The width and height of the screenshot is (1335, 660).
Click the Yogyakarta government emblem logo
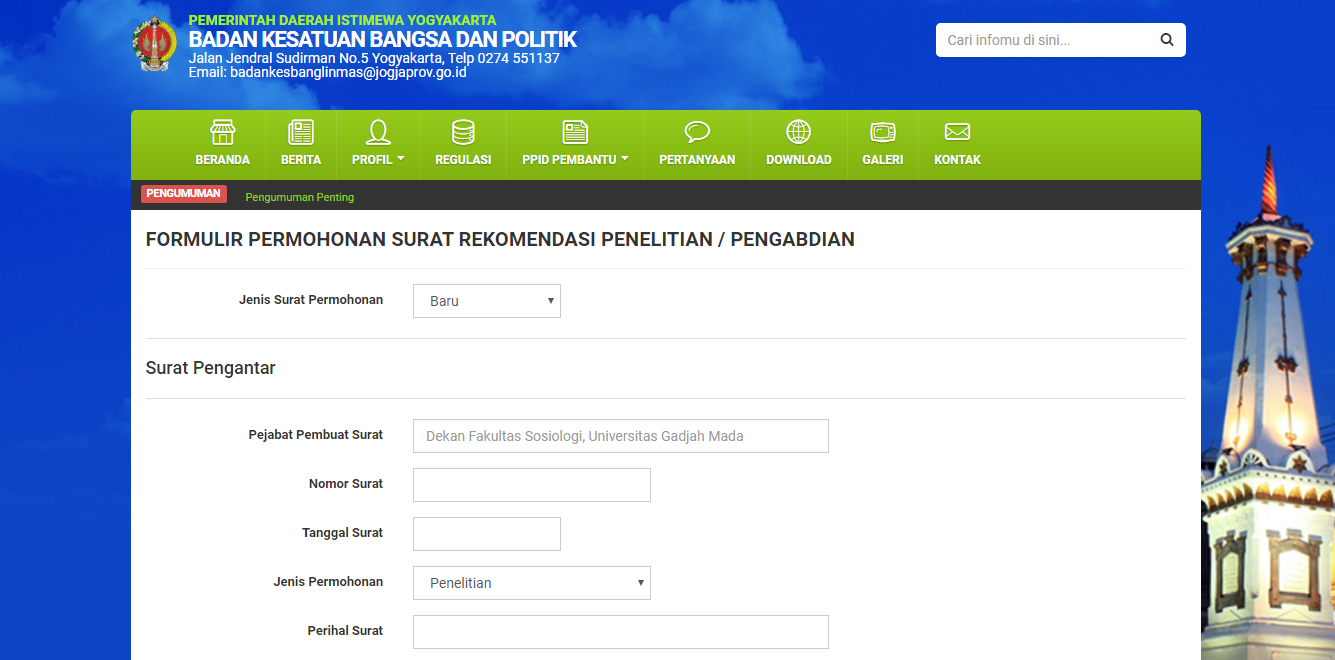point(154,44)
